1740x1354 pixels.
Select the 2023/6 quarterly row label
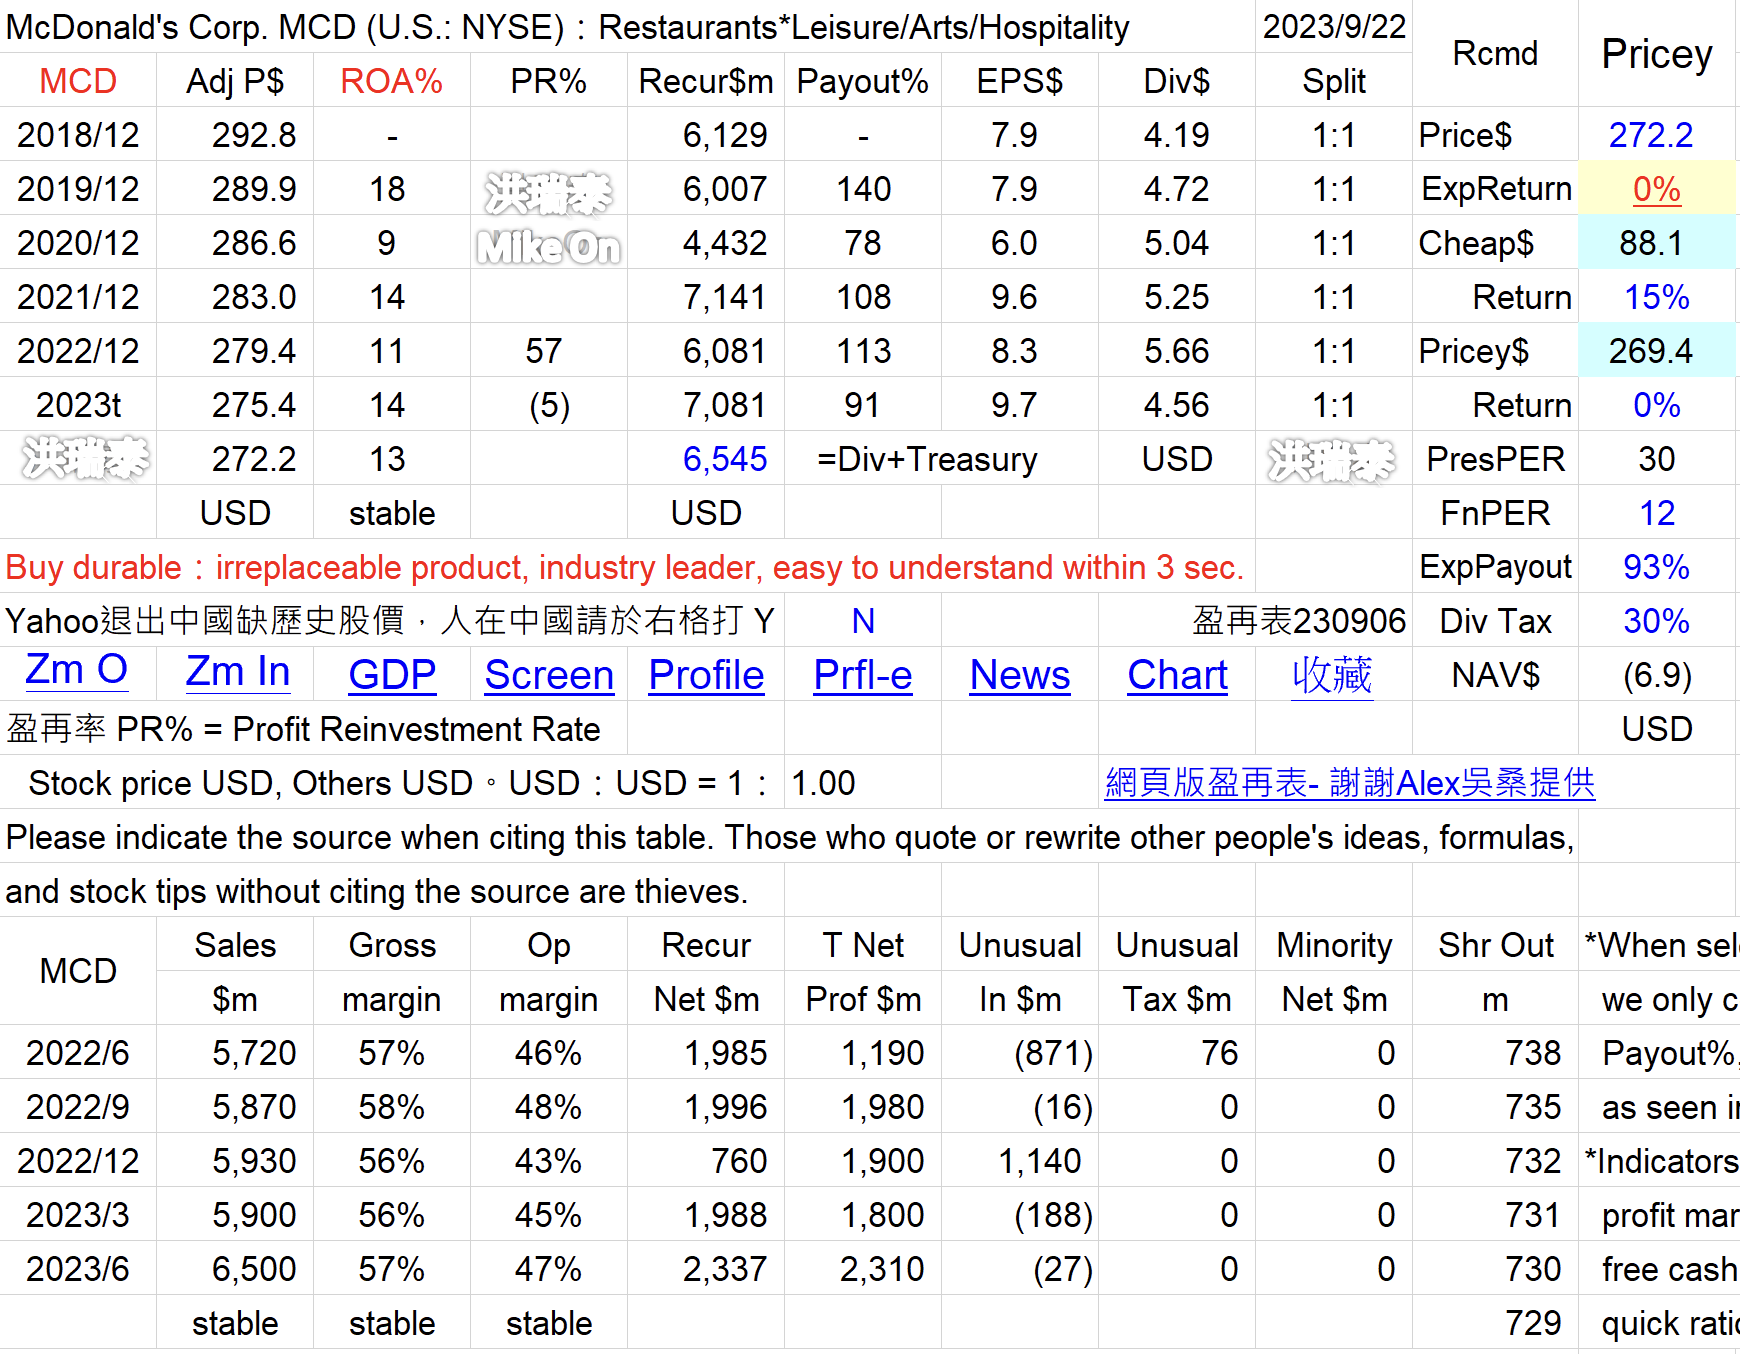pyautogui.click(x=78, y=1269)
